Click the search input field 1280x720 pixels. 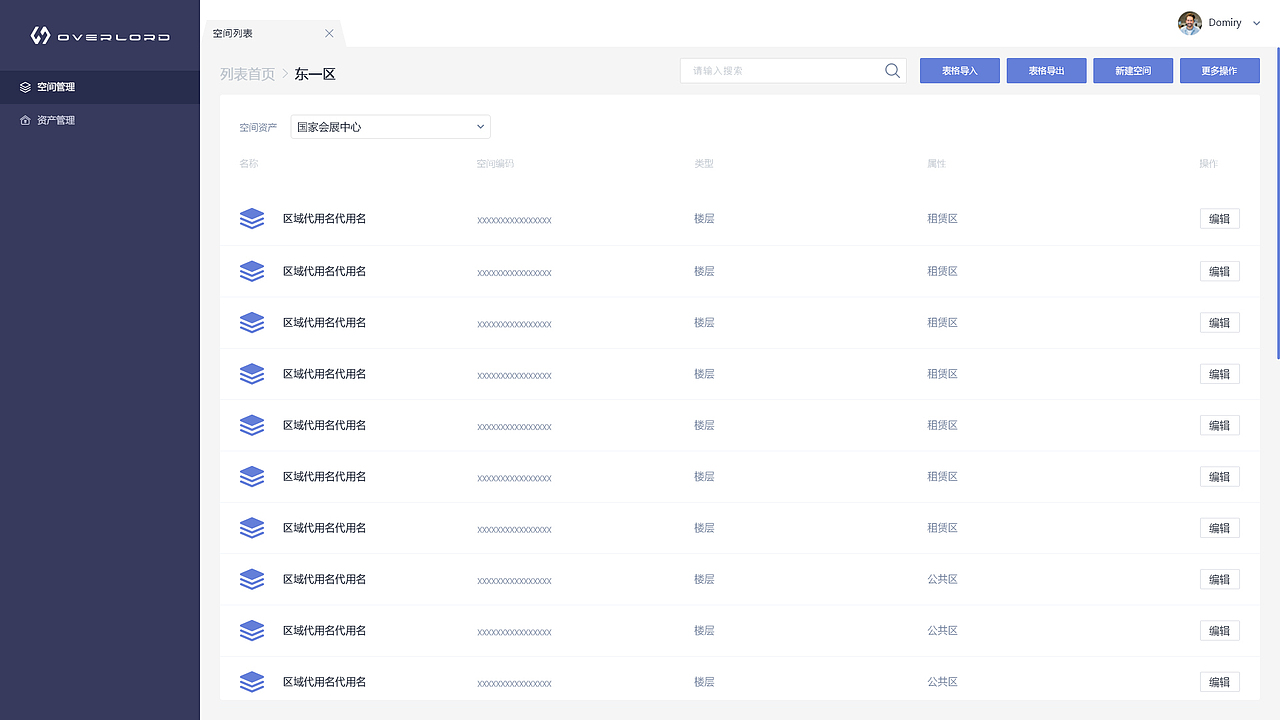(782, 71)
